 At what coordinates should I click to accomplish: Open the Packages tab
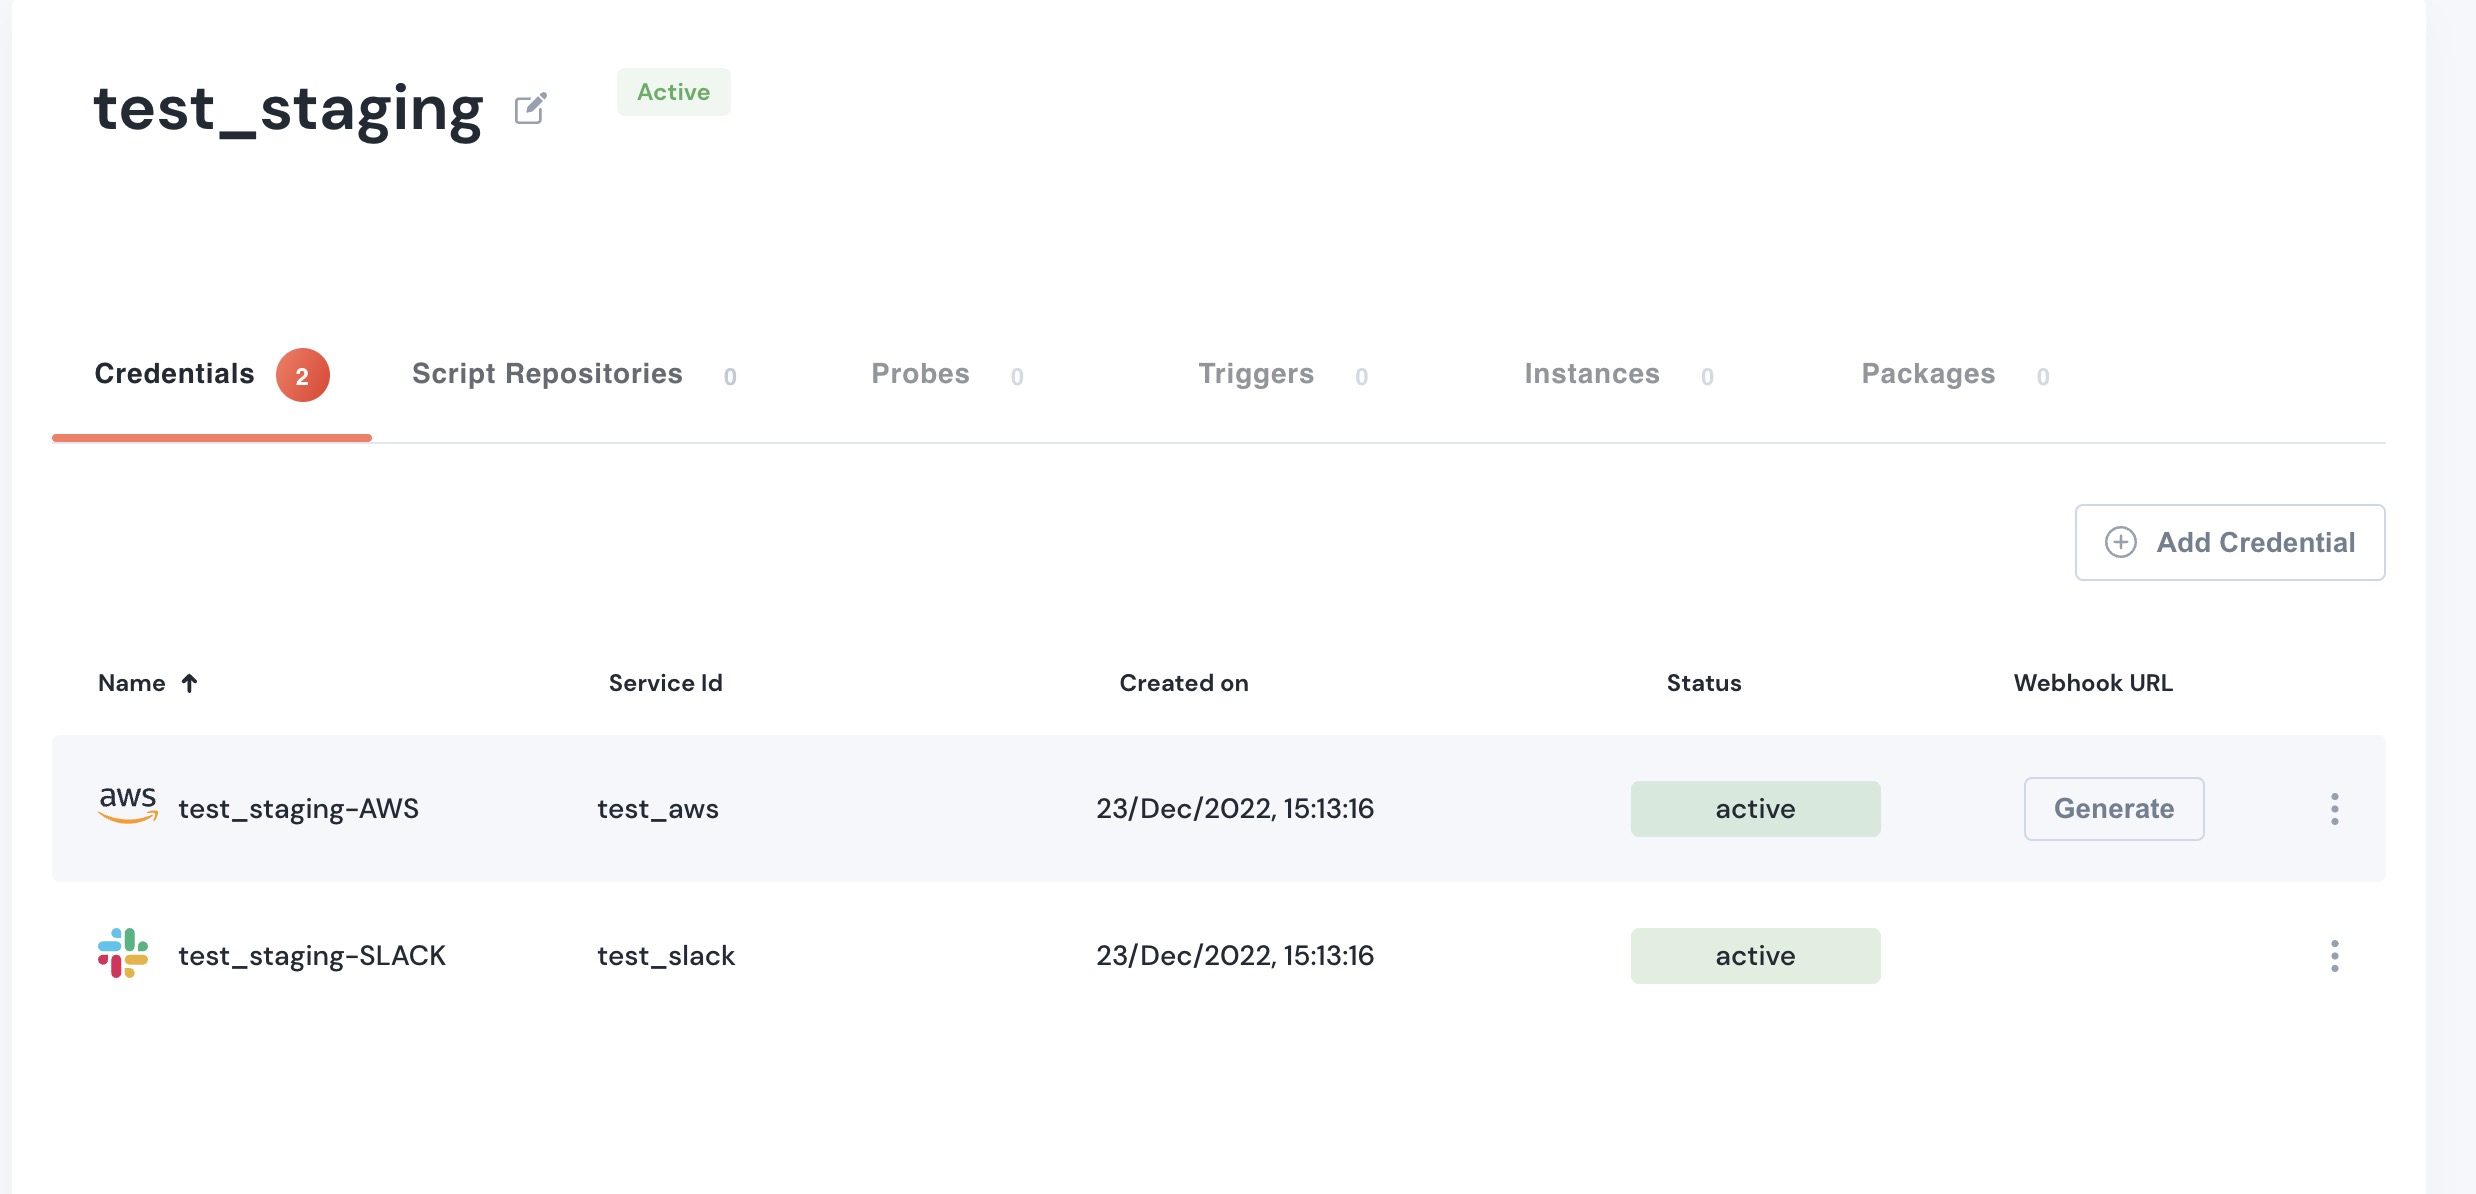pyautogui.click(x=1927, y=374)
